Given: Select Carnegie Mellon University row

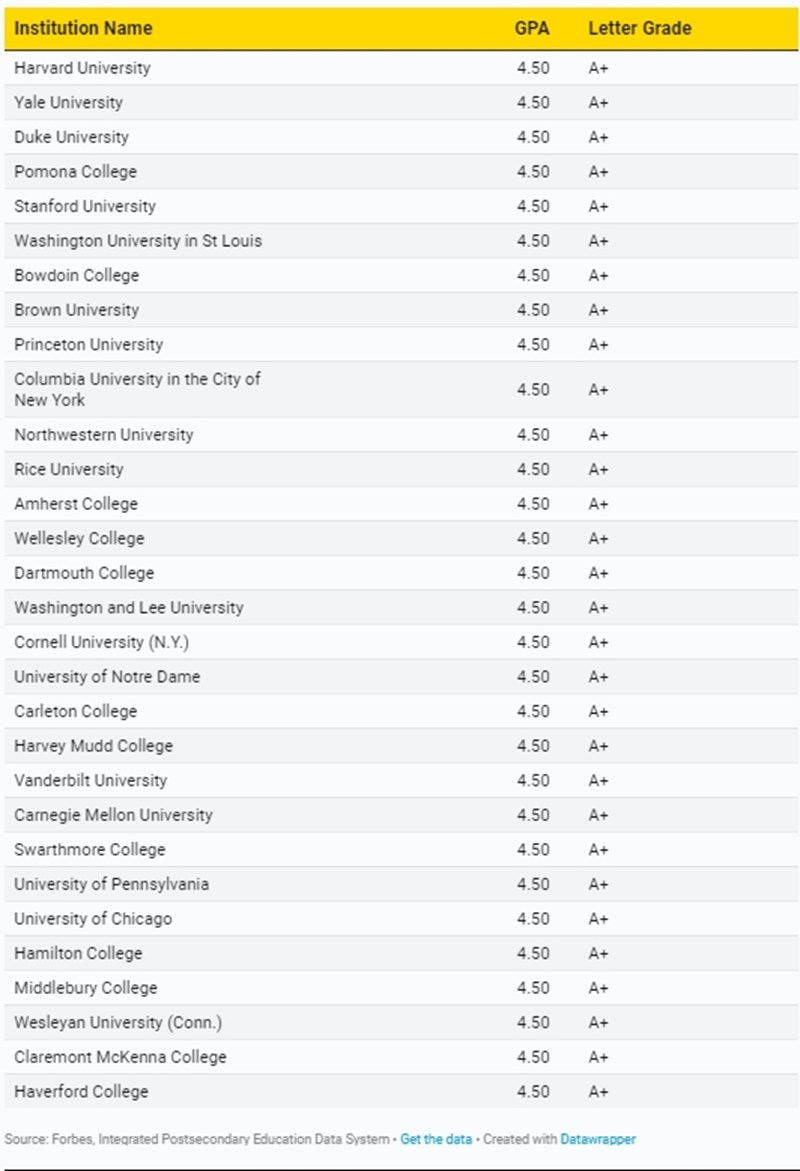Looking at the screenshot, I should [113, 815].
